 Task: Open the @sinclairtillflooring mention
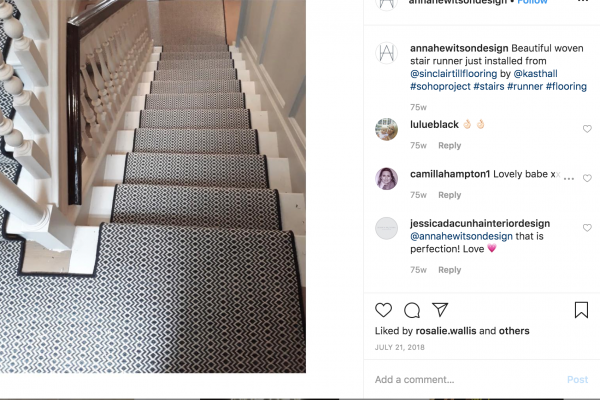(x=453, y=73)
